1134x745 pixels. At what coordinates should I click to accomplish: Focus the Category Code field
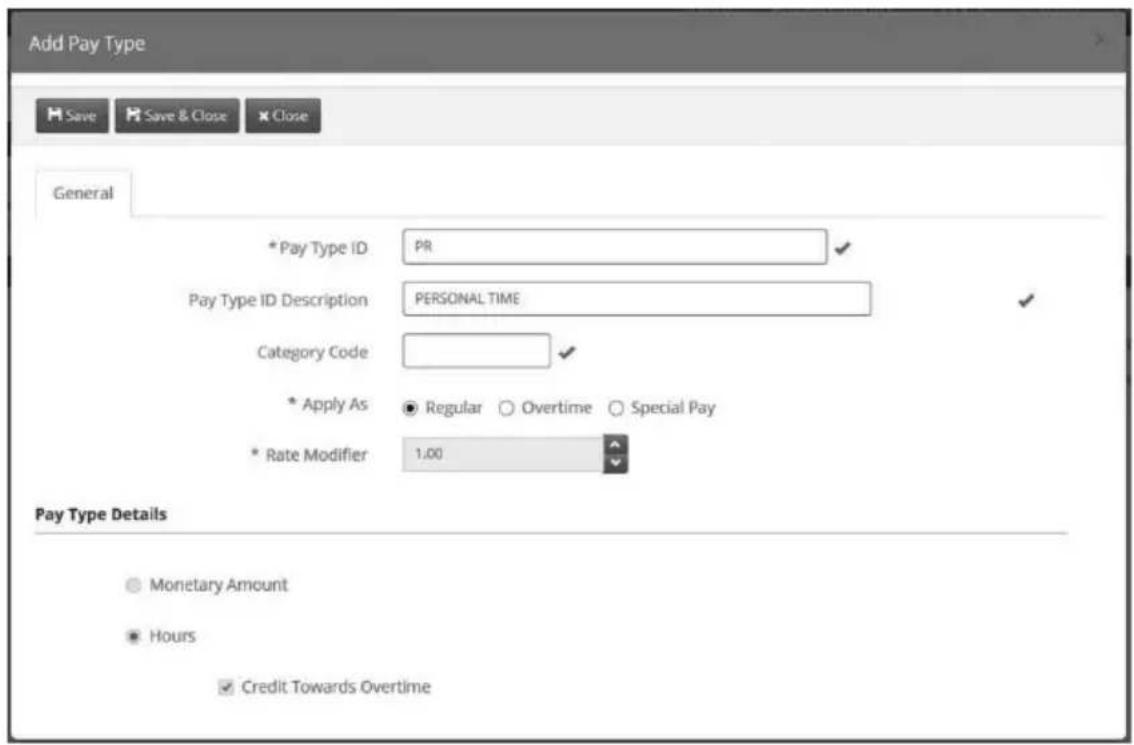click(x=476, y=351)
